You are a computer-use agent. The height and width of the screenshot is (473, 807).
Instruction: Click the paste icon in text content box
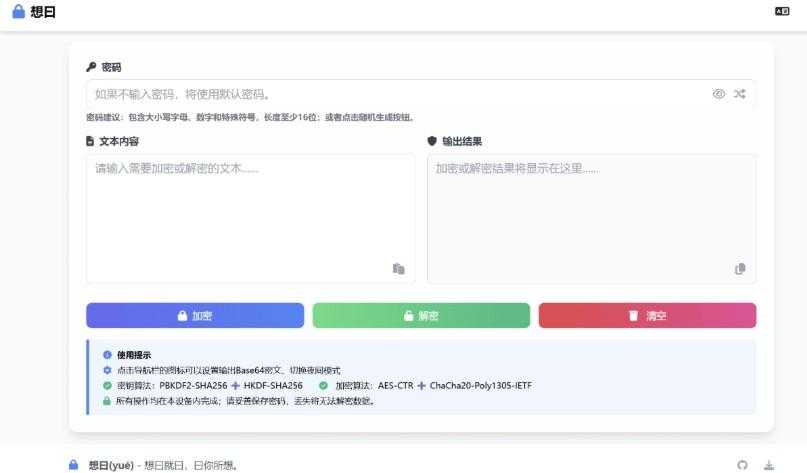(398, 268)
